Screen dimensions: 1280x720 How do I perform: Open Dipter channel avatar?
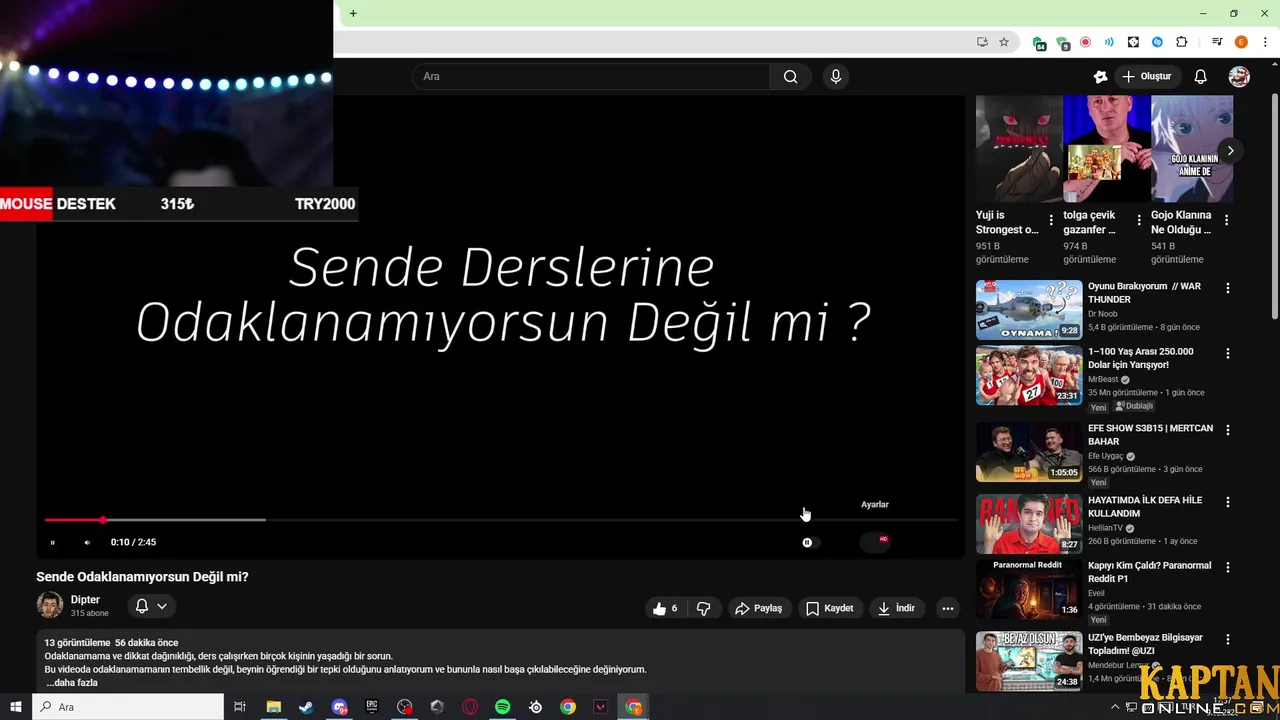tap(50, 605)
